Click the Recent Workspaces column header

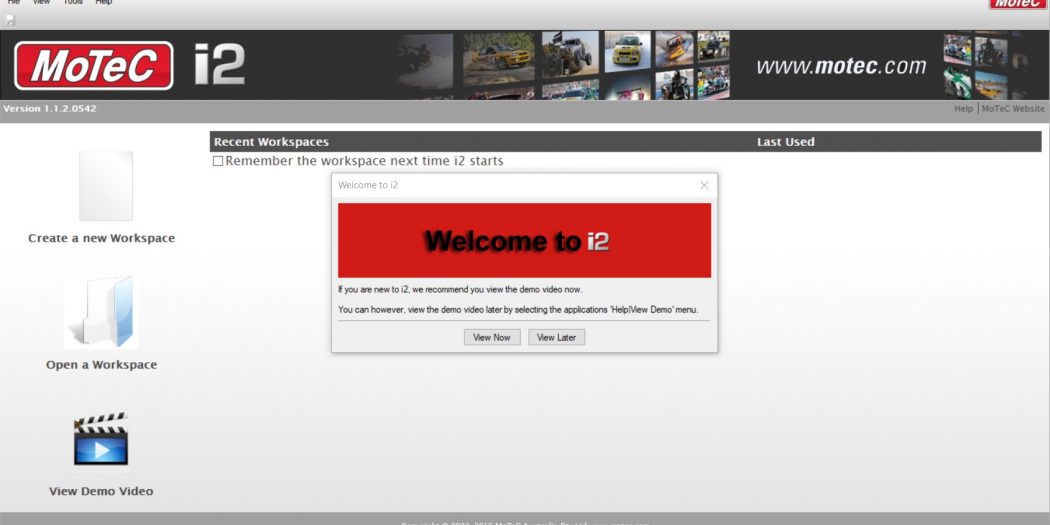[x=271, y=142]
